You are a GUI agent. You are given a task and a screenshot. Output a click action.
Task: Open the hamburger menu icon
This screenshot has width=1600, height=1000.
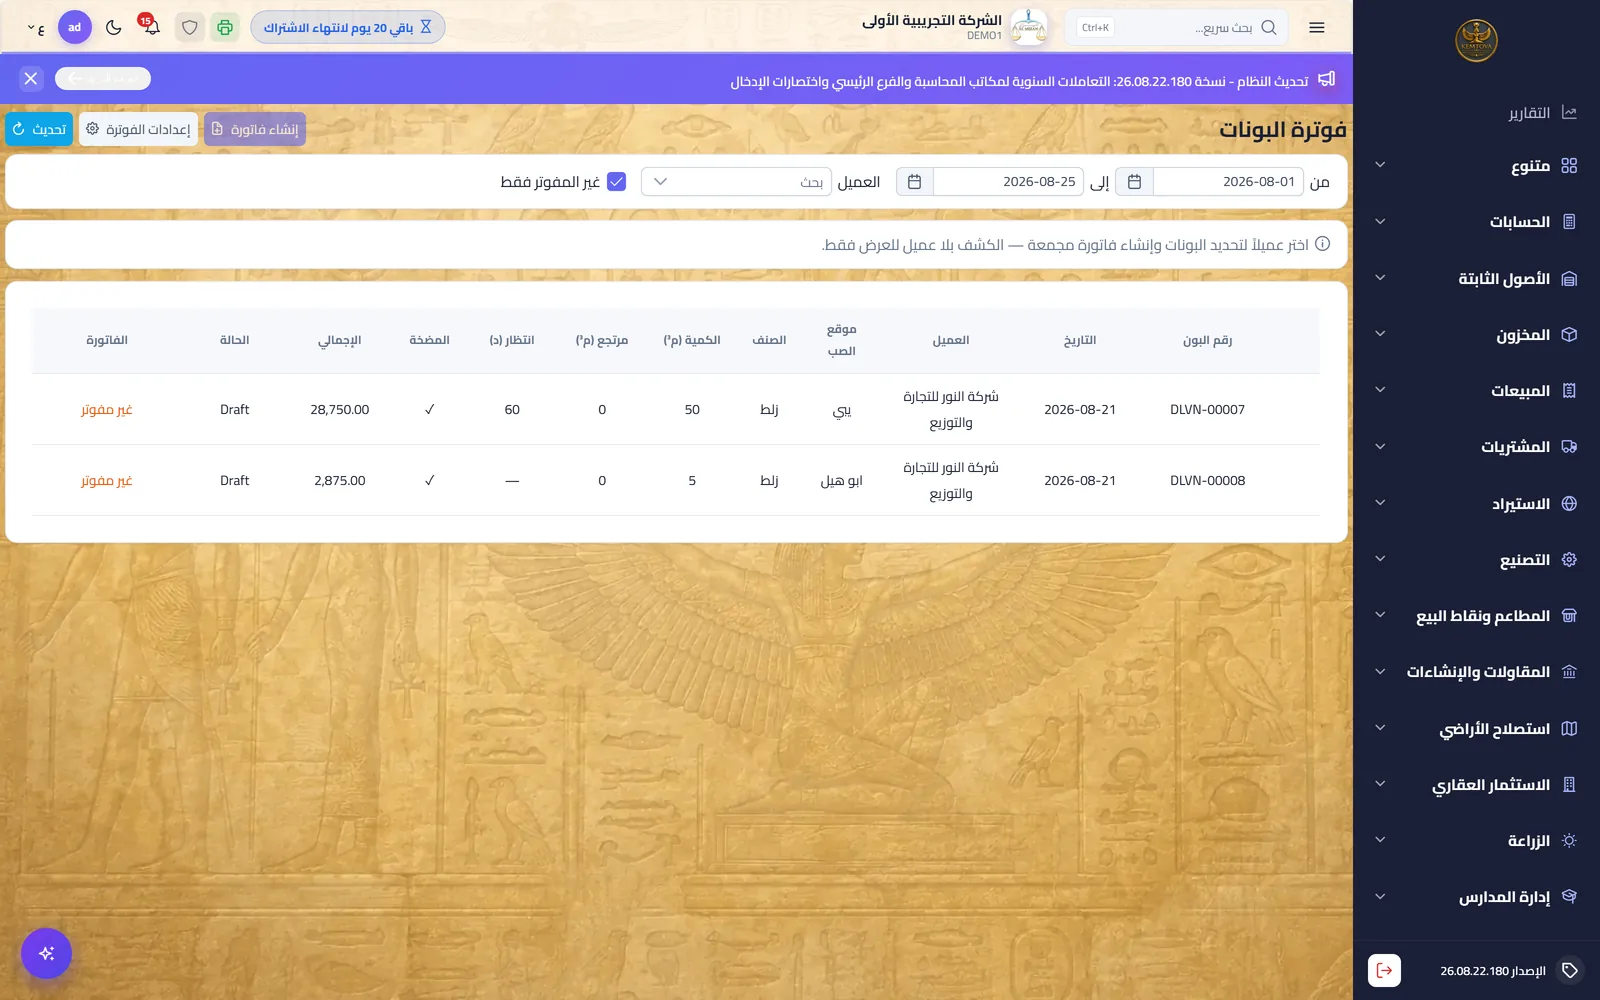pos(1316,28)
